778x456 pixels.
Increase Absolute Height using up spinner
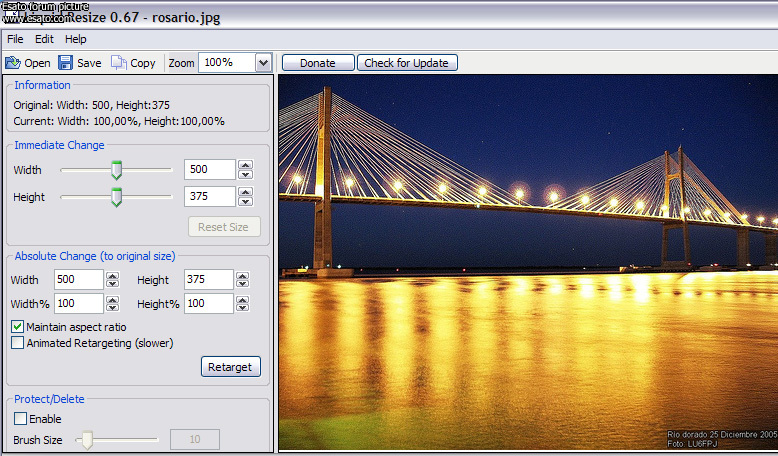(242, 275)
